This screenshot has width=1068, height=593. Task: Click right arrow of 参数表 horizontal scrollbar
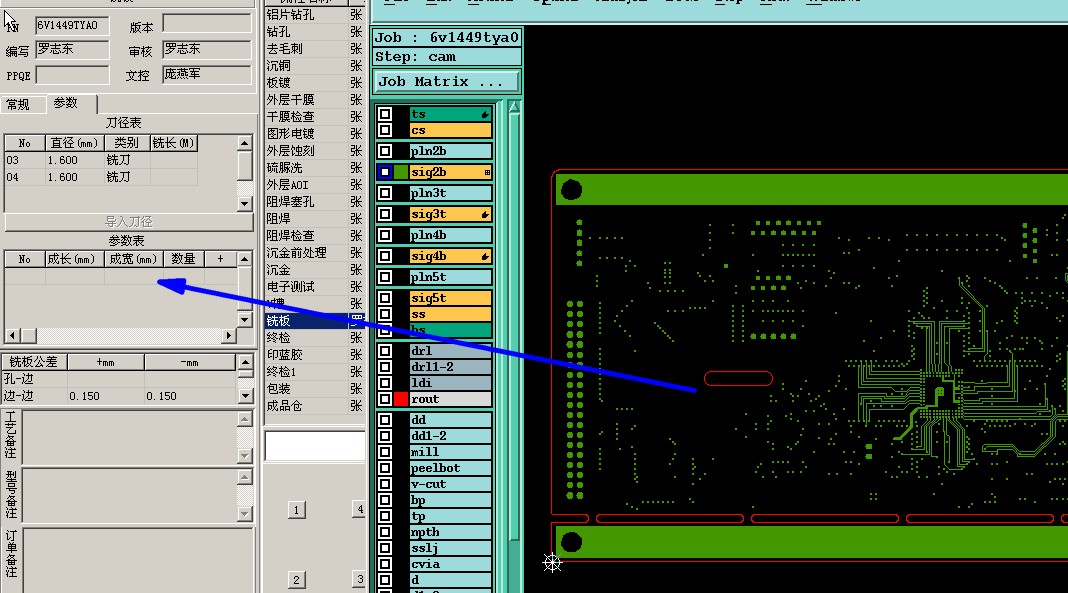coord(229,336)
